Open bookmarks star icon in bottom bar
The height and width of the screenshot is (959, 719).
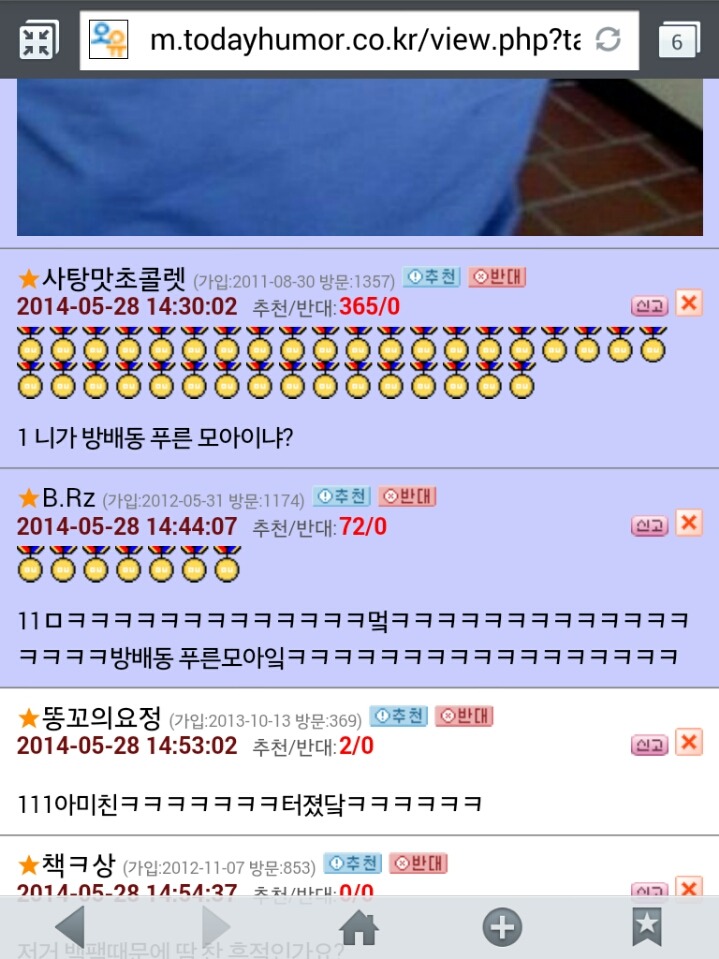(x=647, y=927)
